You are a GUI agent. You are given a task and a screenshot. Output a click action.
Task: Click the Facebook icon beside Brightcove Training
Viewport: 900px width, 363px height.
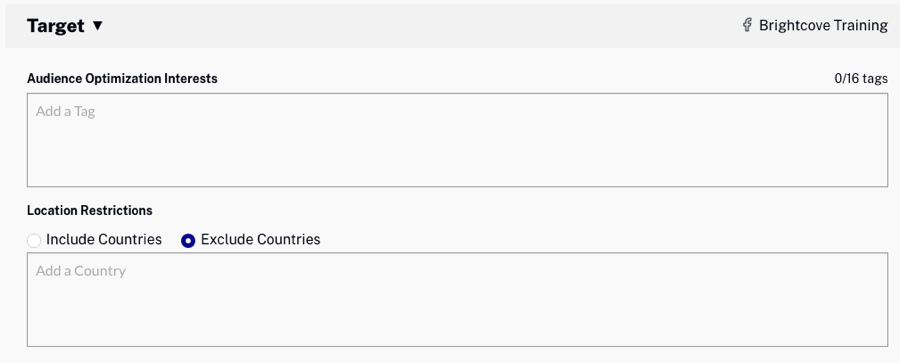pyautogui.click(x=747, y=25)
